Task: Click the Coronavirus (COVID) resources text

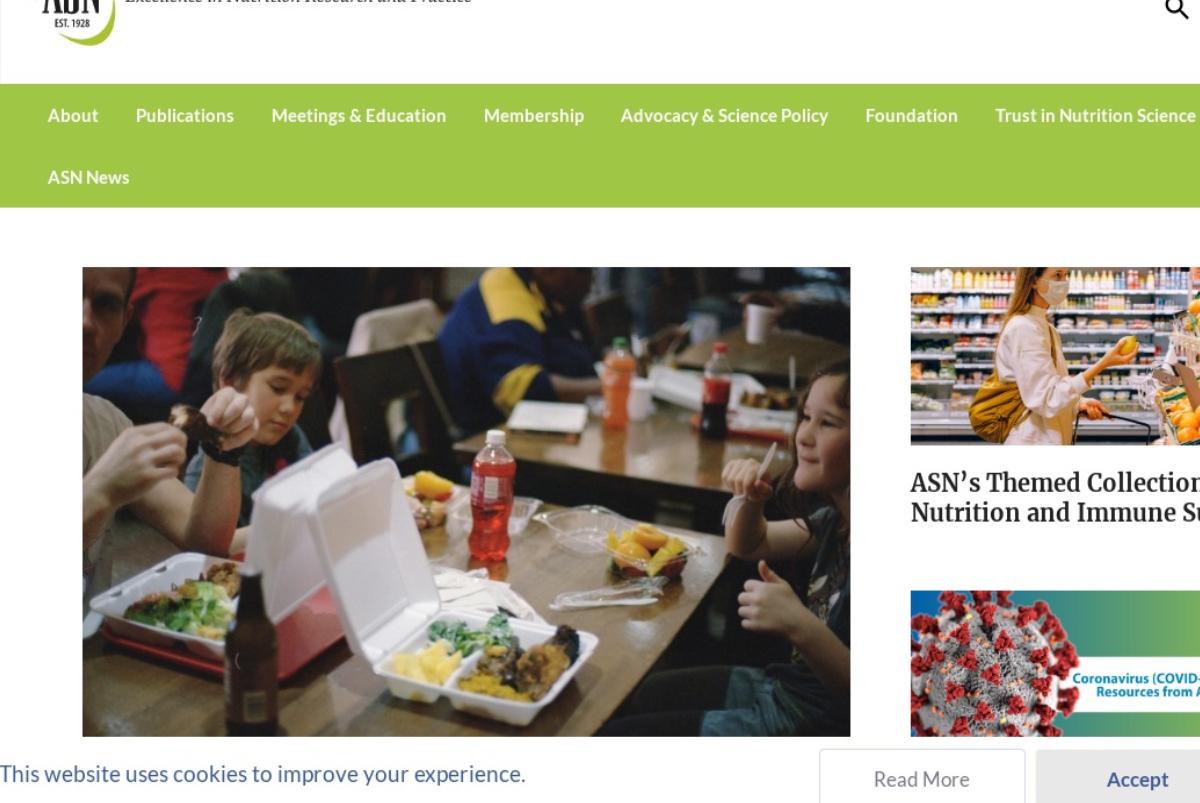Action: tap(1135, 685)
